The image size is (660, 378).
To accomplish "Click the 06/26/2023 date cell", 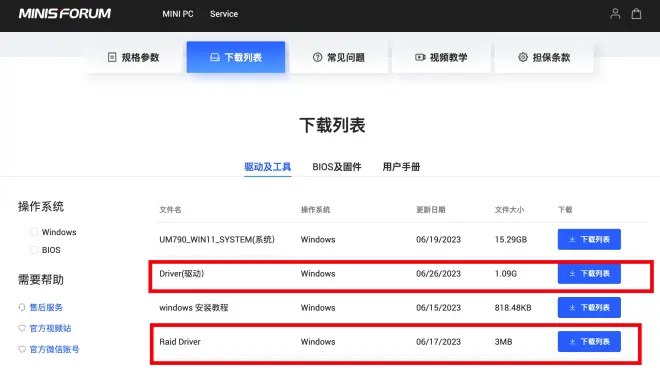I will coord(438,274).
